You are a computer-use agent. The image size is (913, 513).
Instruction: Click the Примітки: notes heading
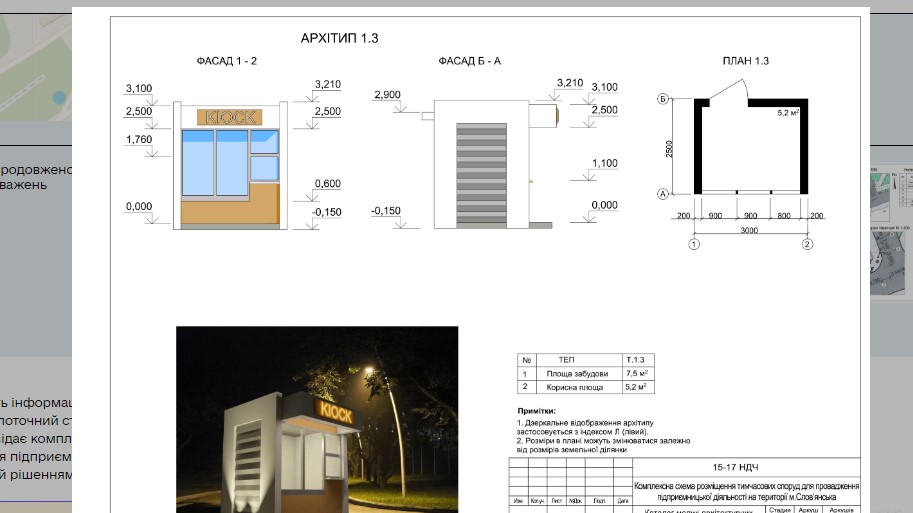[537, 411]
